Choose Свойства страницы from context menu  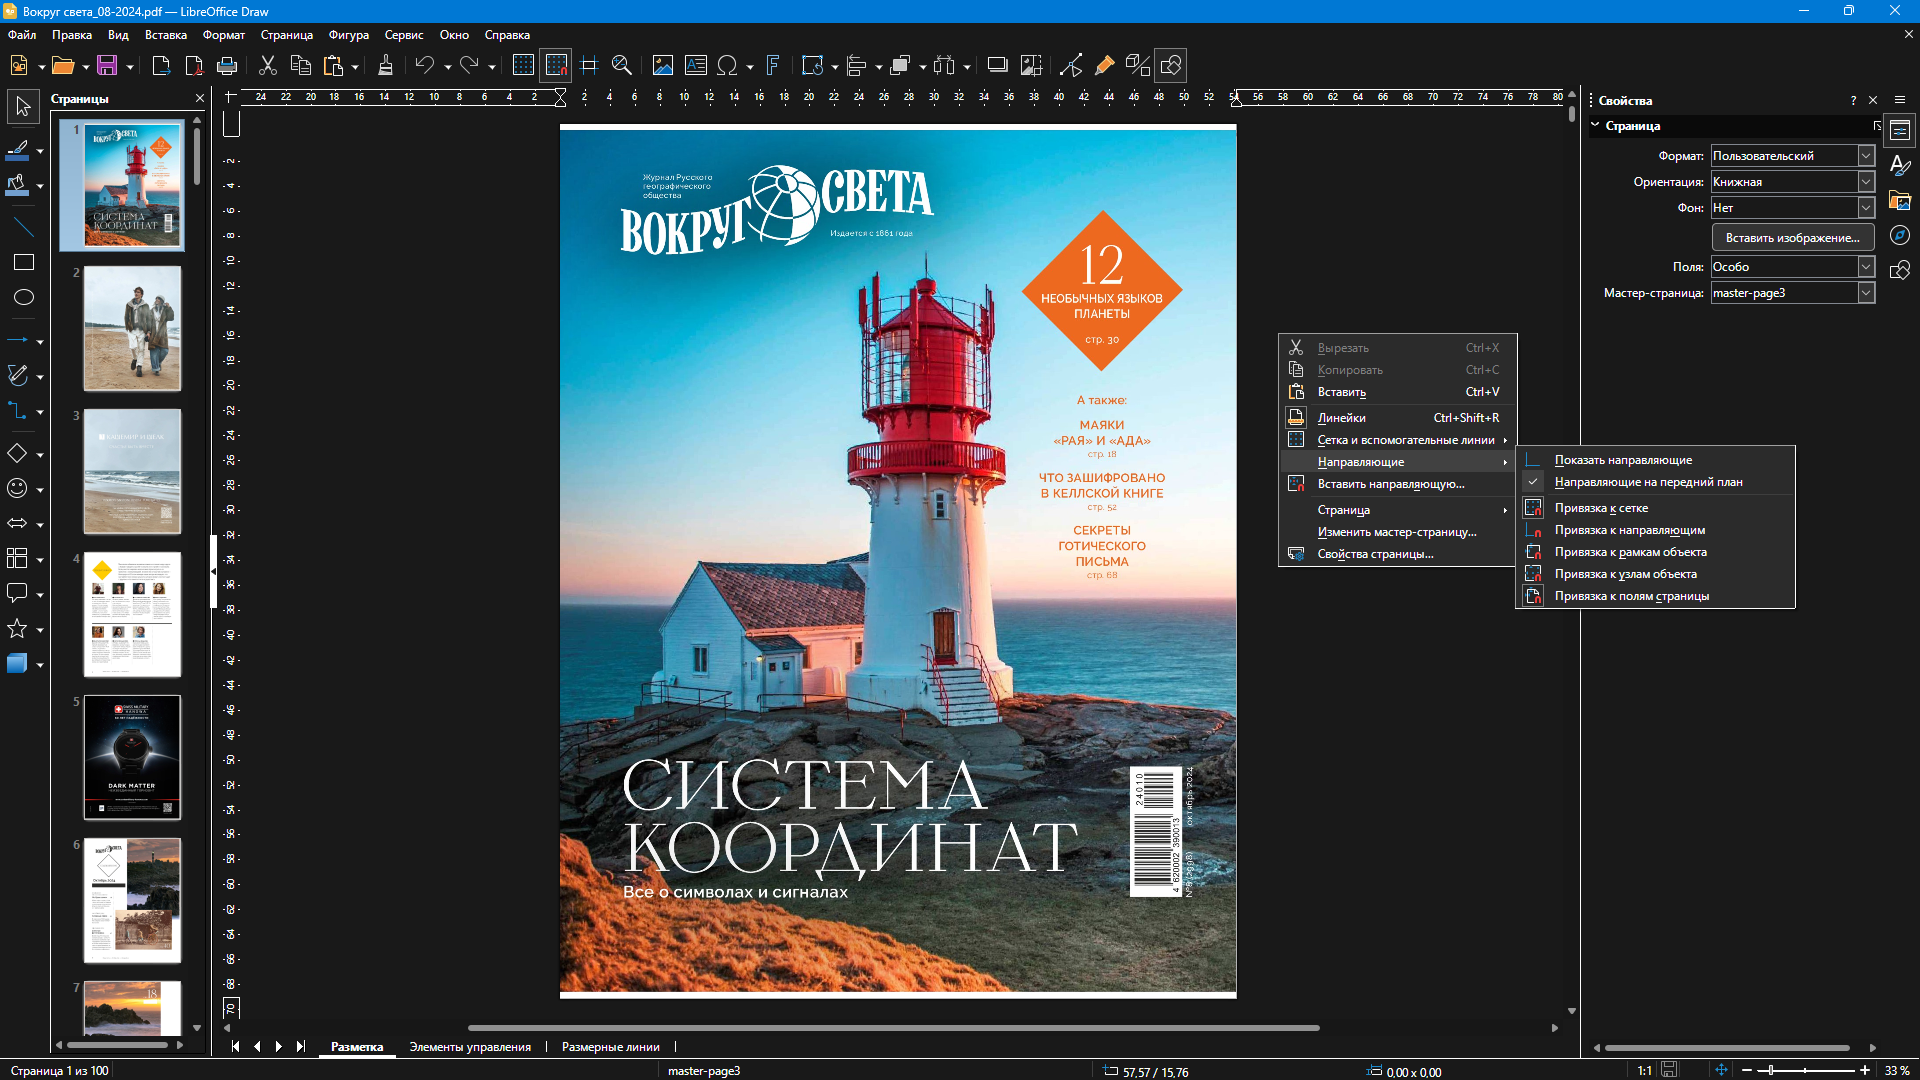[1375, 554]
